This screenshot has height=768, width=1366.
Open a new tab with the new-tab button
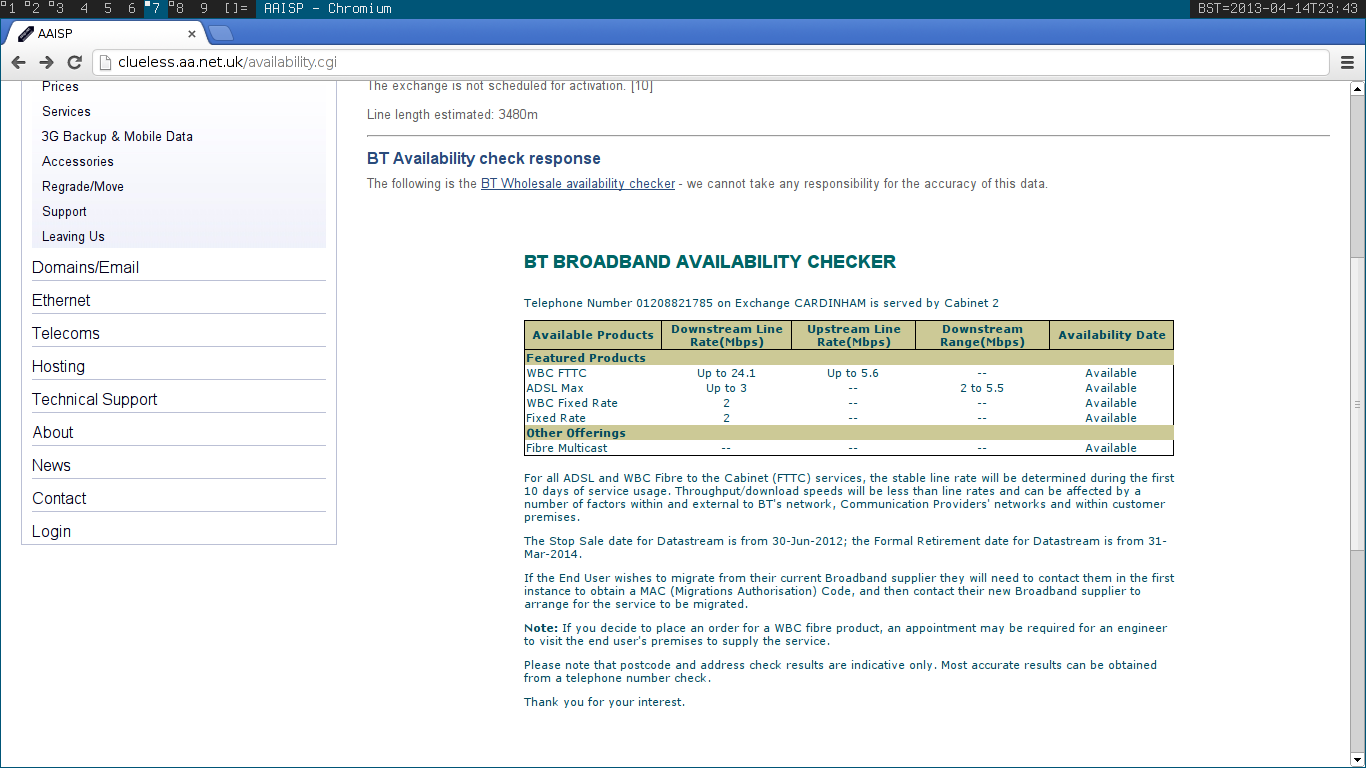point(221,34)
